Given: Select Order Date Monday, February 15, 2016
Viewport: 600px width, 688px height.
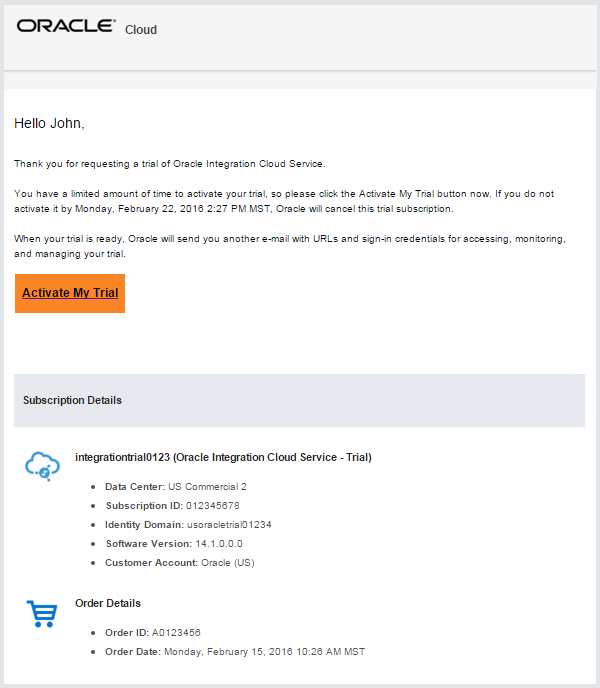Looking at the screenshot, I should [228, 652].
